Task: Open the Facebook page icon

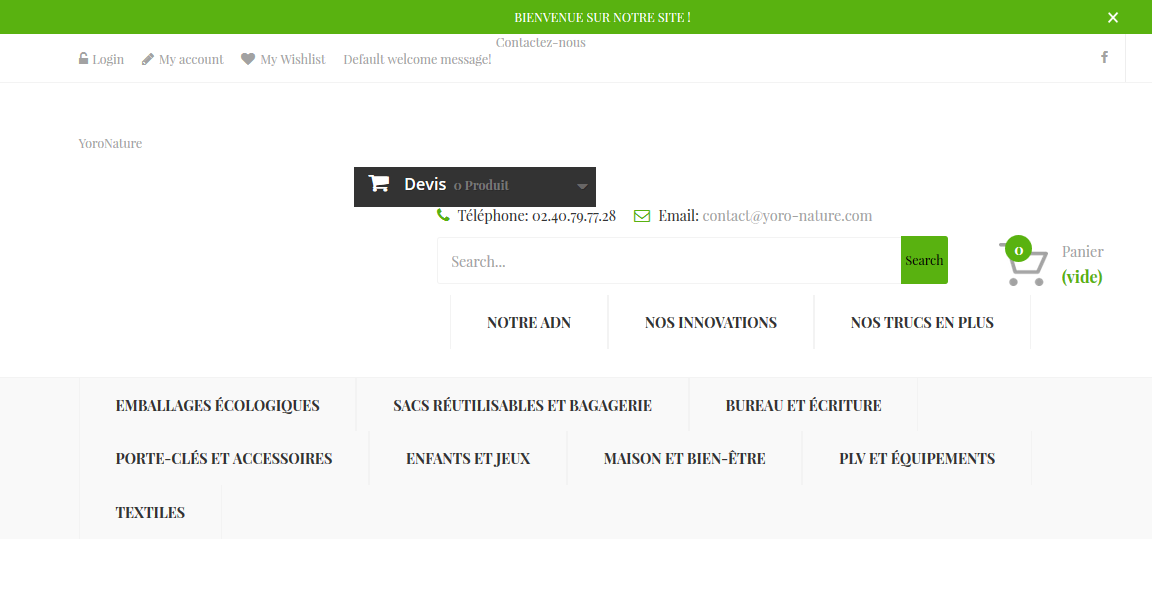Action: [1104, 57]
